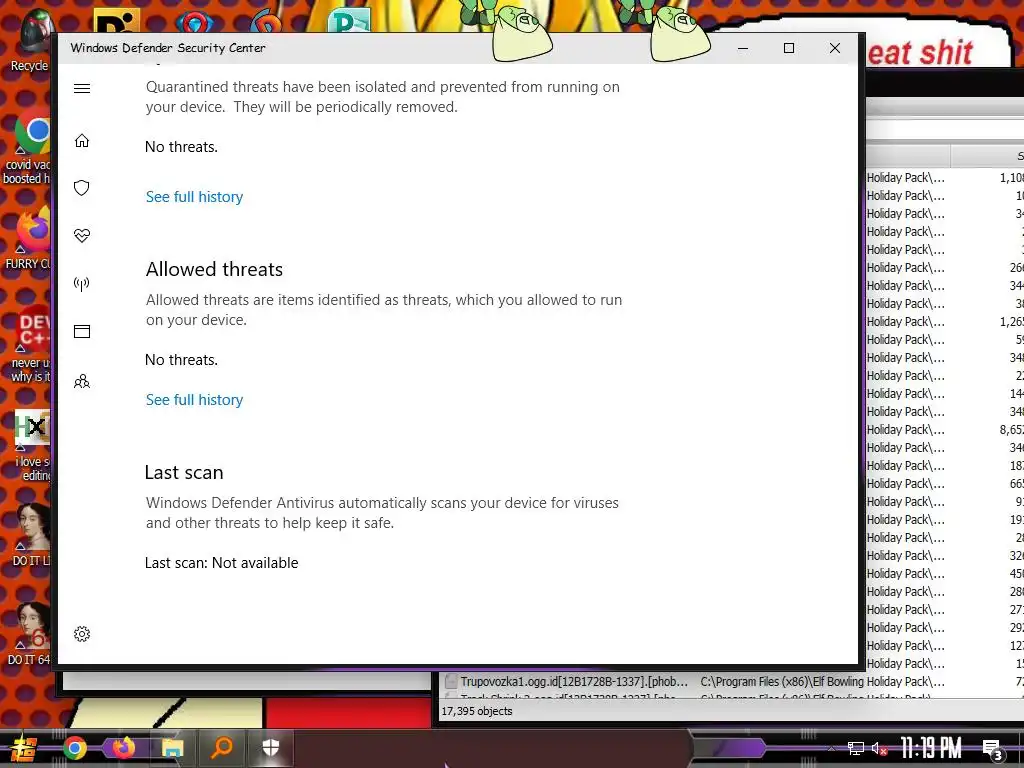Show hidden tray icons chevron
This screenshot has height=768, width=1024.
click(x=831, y=748)
